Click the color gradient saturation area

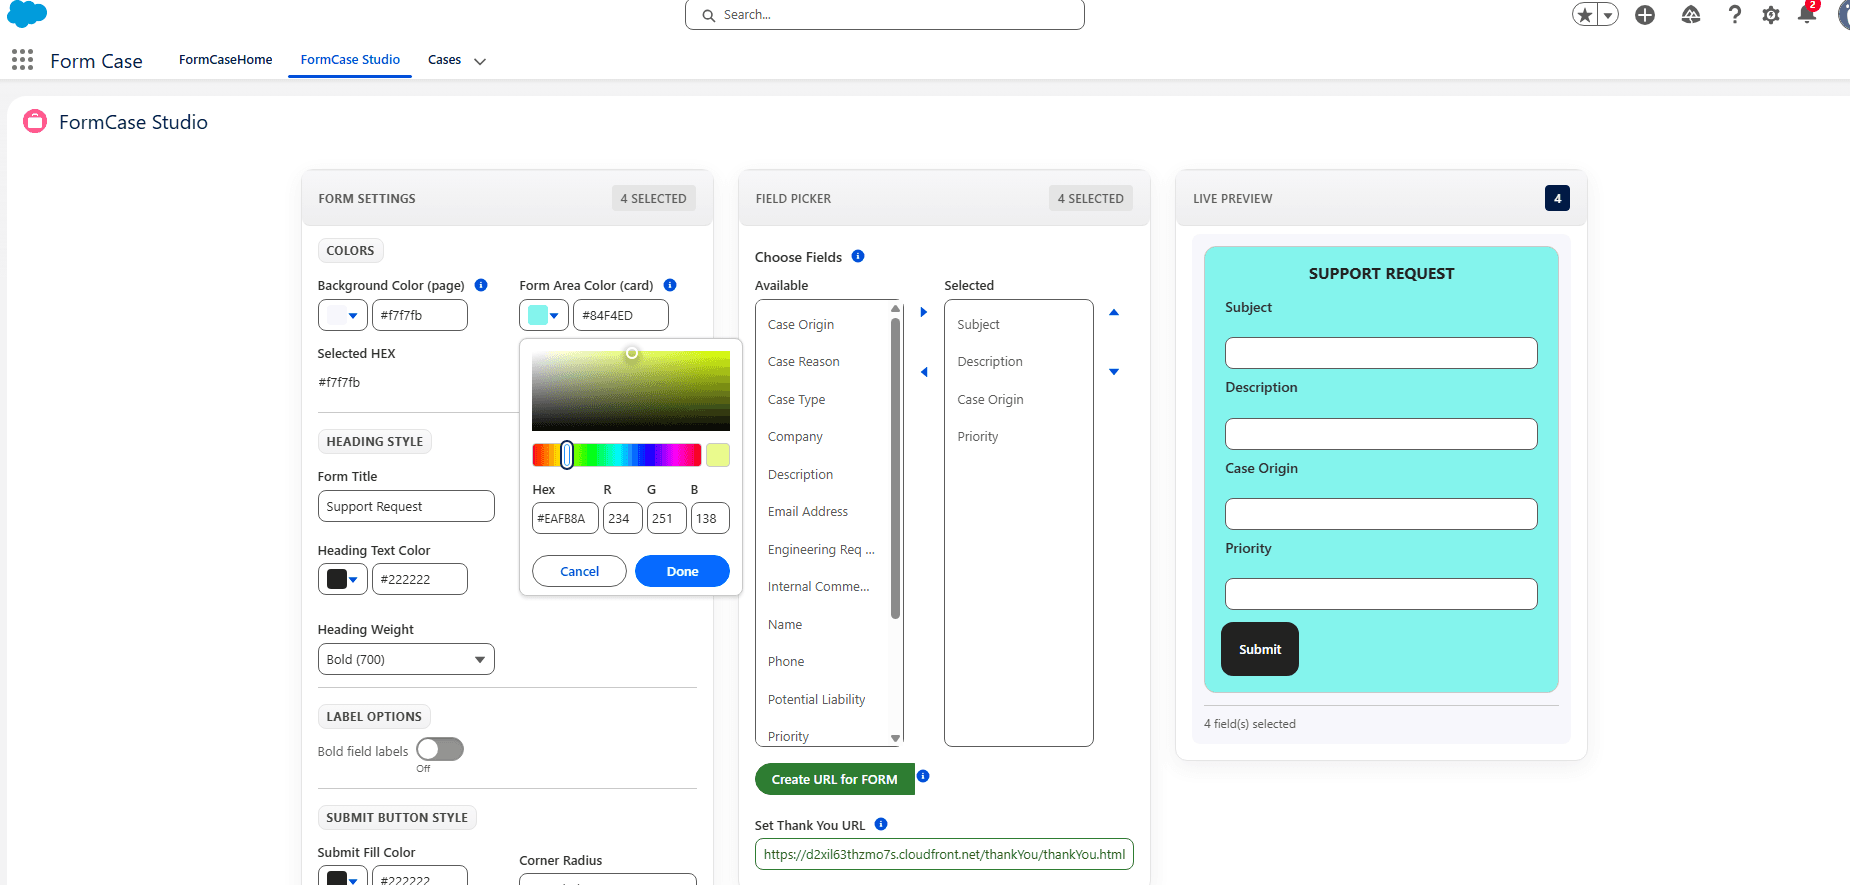pyautogui.click(x=631, y=391)
